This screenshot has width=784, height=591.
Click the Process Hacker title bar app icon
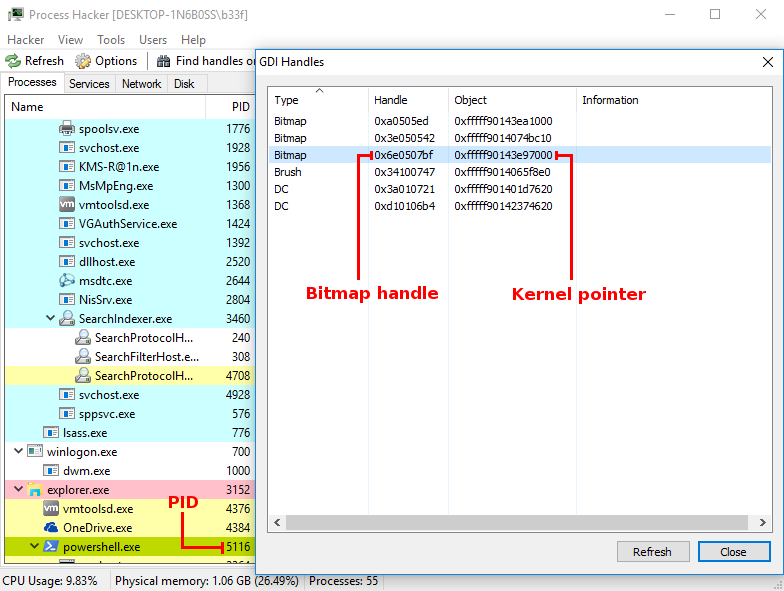tap(15, 14)
